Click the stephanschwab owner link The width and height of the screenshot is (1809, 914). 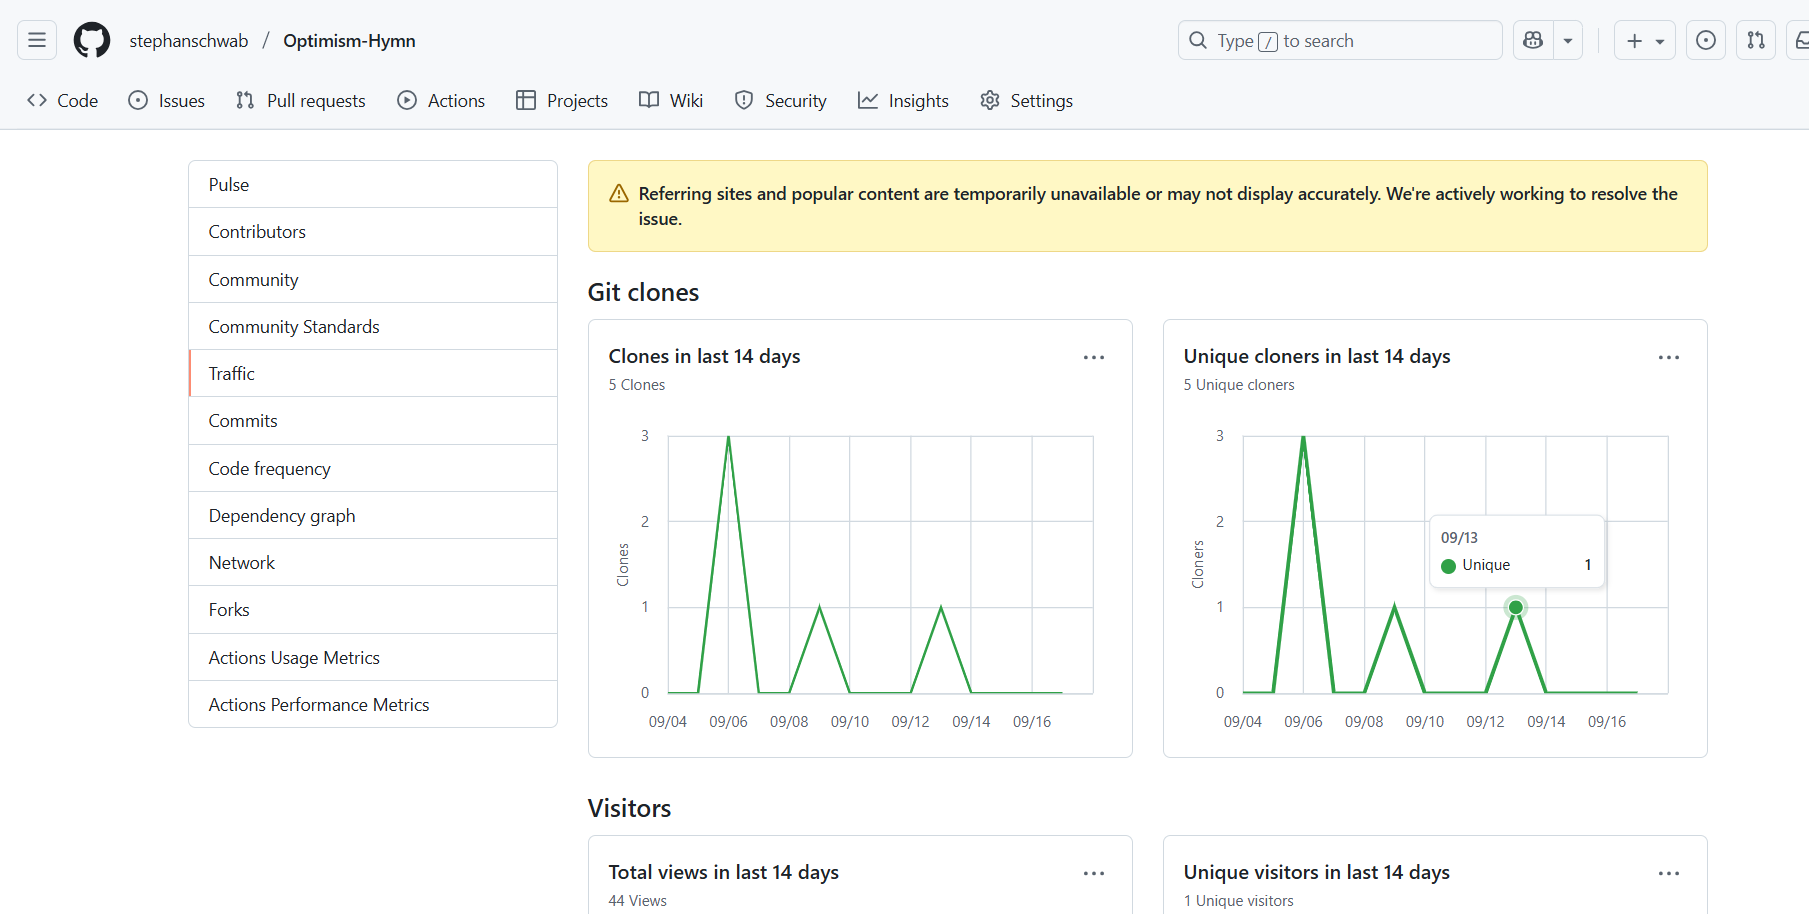188,41
